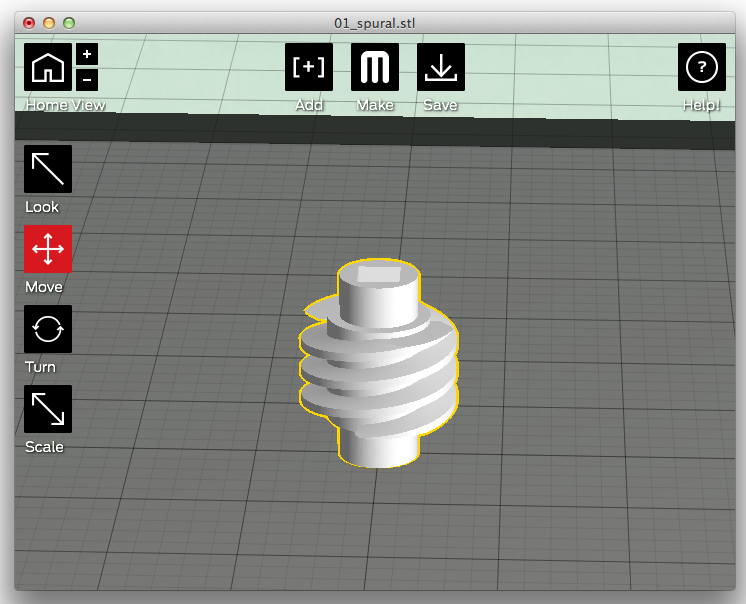Select the Look tool
Image resolution: width=746 pixels, height=604 pixels.
click(x=48, y=169)
